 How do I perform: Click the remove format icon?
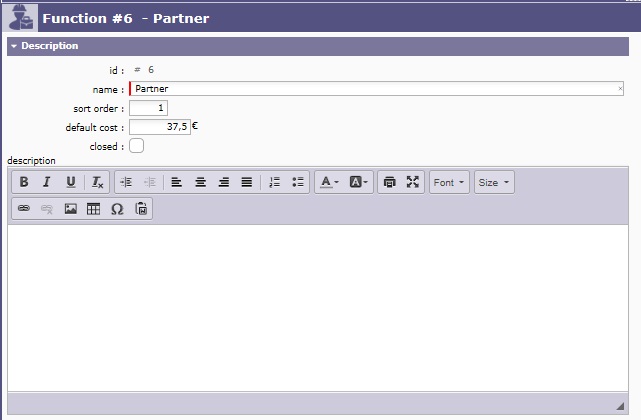tap(97, 182)
